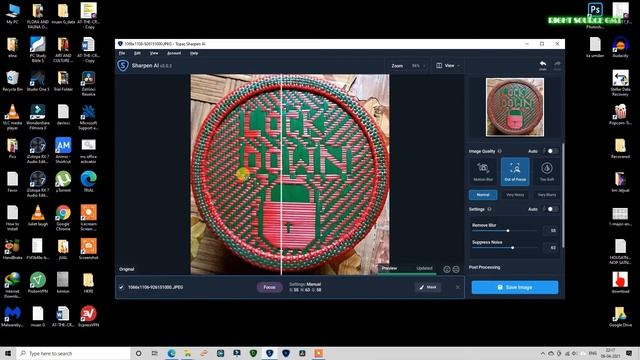The width and height of the screenshot is (640, 360).
Task: Click the right panel vertical scrollbar
Action: tap(563, 196)
